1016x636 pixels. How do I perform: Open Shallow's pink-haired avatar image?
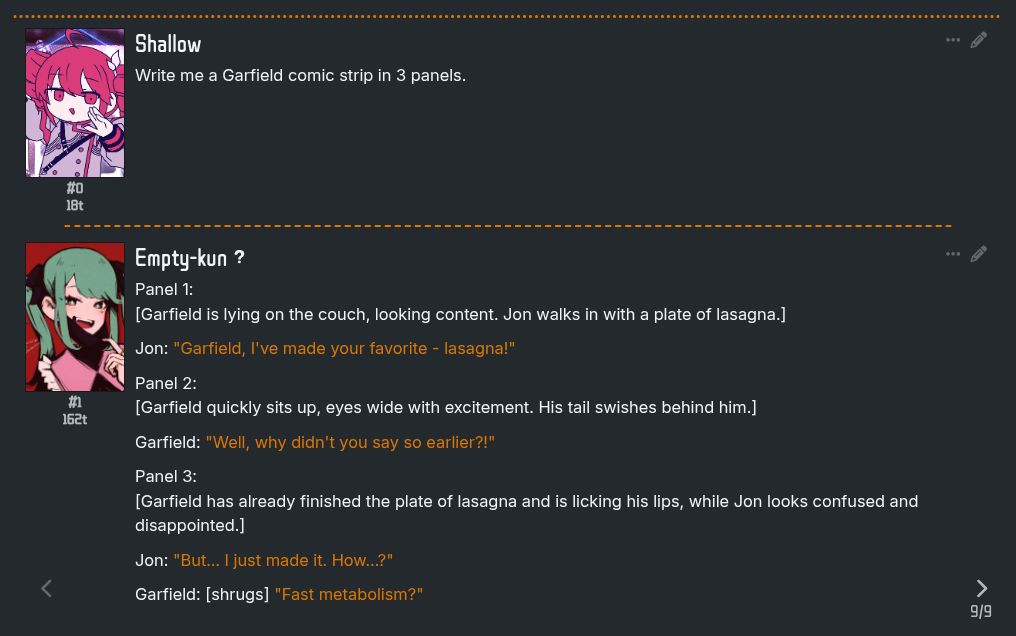coord(75,103)
